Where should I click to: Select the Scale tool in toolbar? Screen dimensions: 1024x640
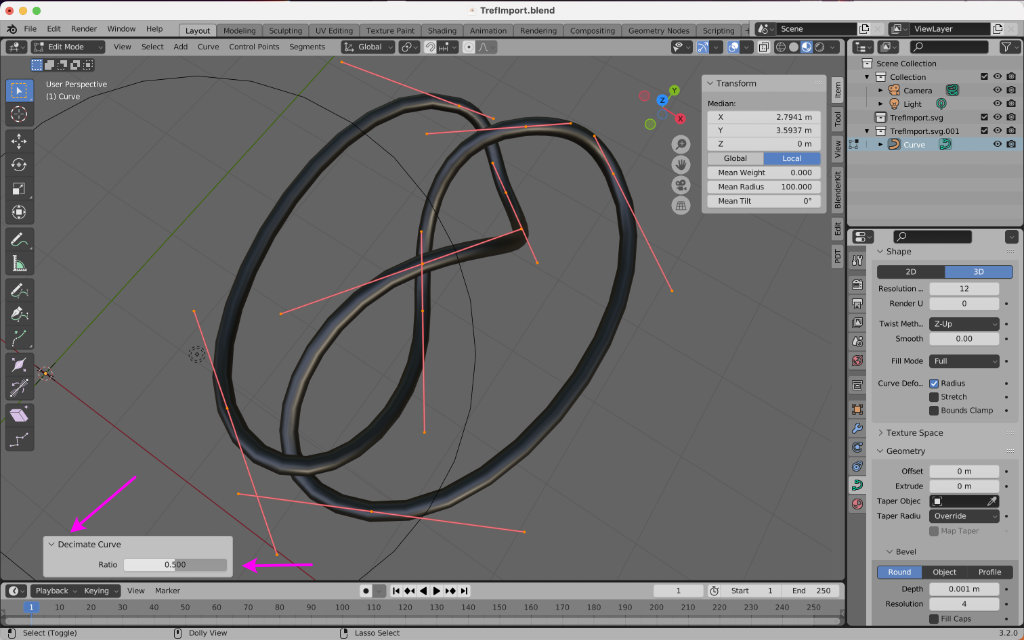(x=19, y=189)
